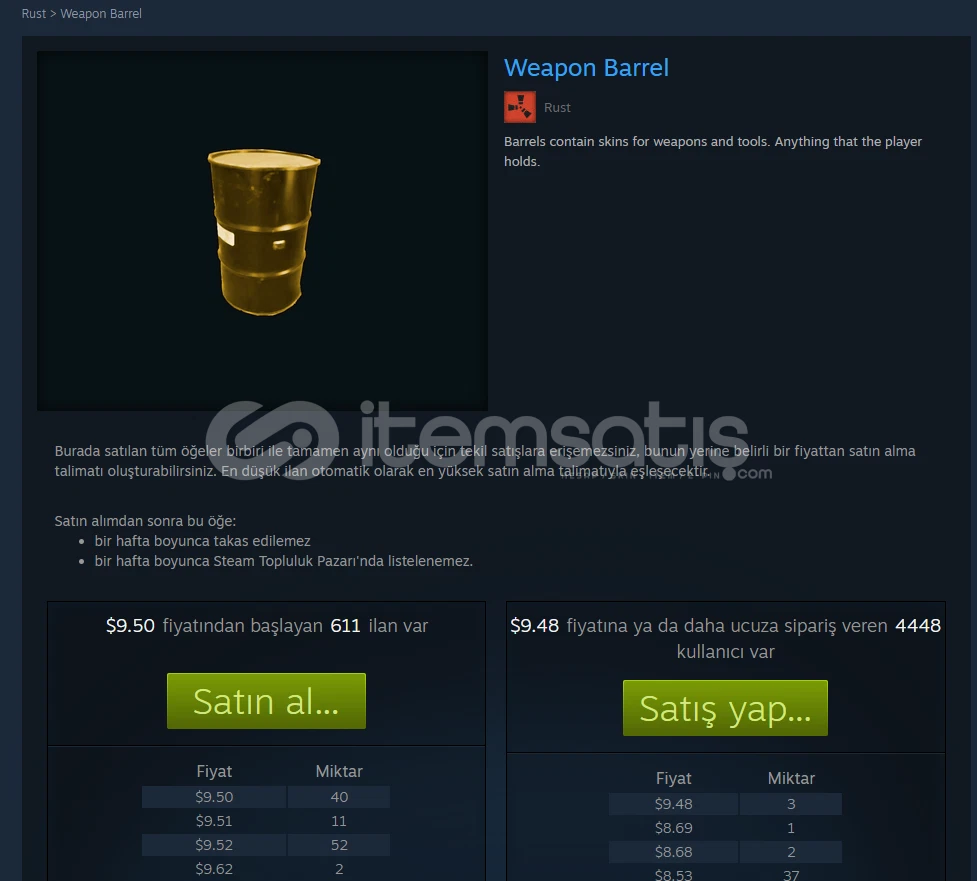The image size is (977, 881).
Task: Open the Rust breadcrumb link
Action: click(x=34, y=14)
